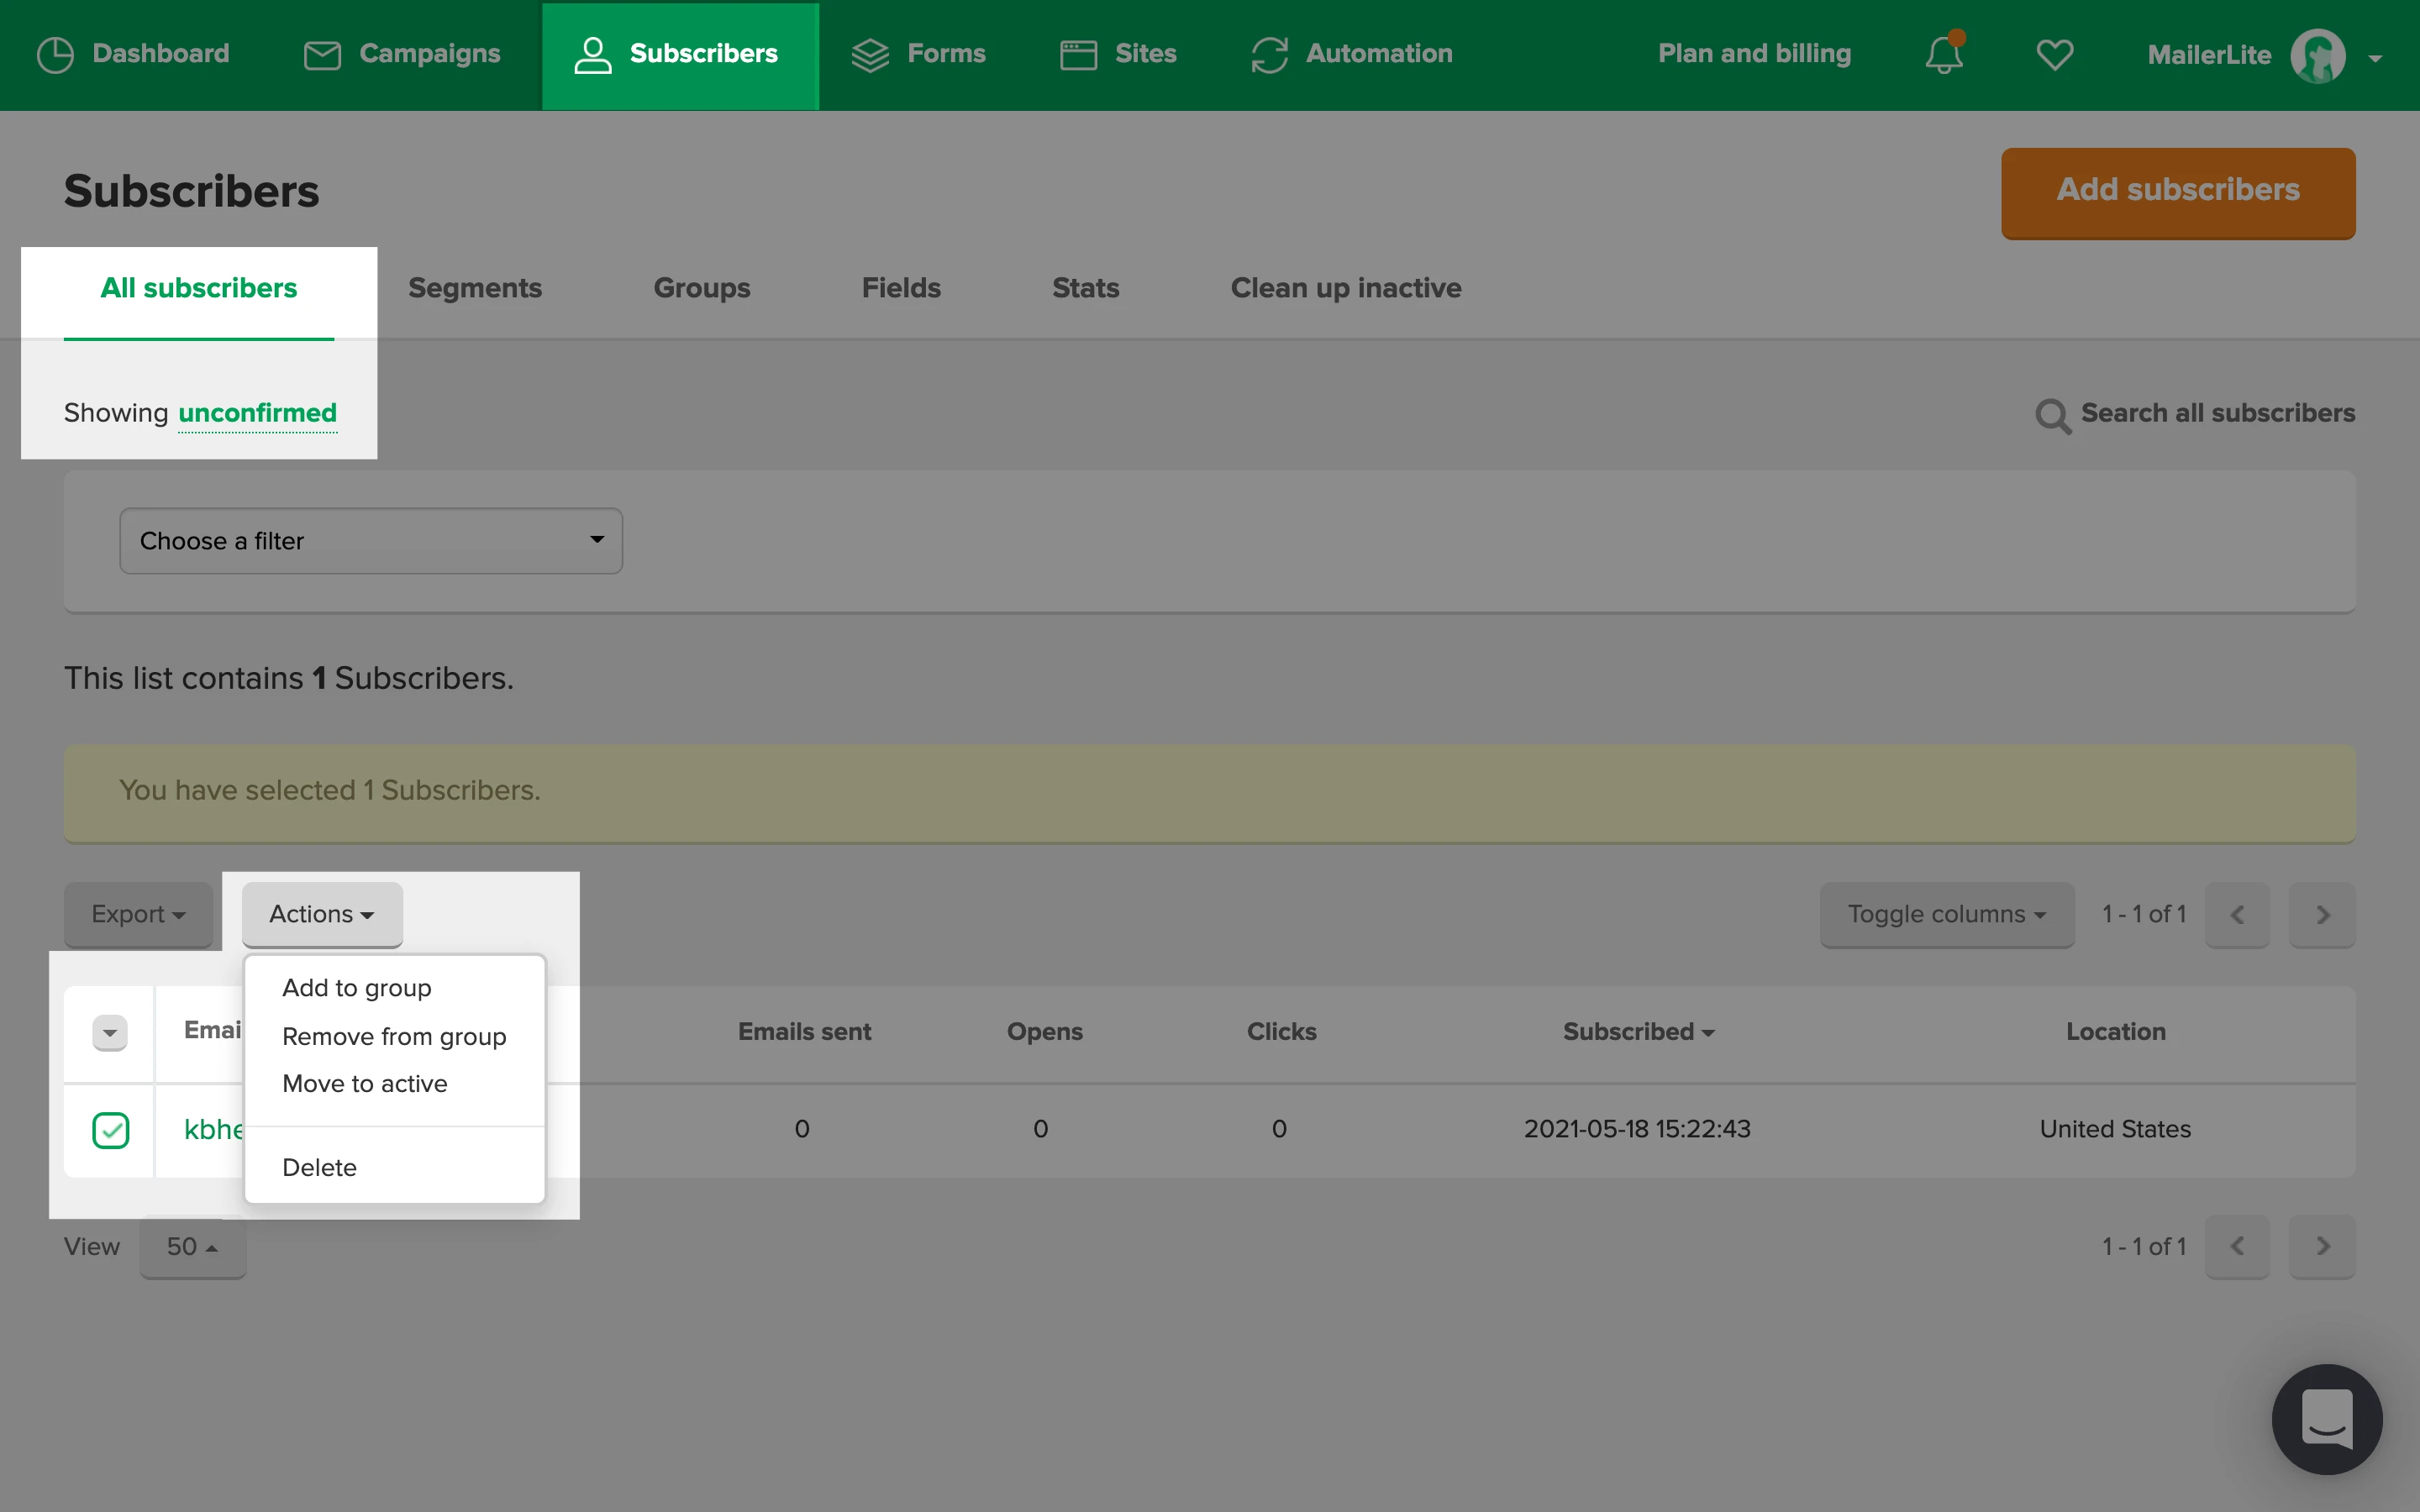2420x1512 pixels.
Task: Click the MailerLite profile avatar
Action: click(2317, 56)
